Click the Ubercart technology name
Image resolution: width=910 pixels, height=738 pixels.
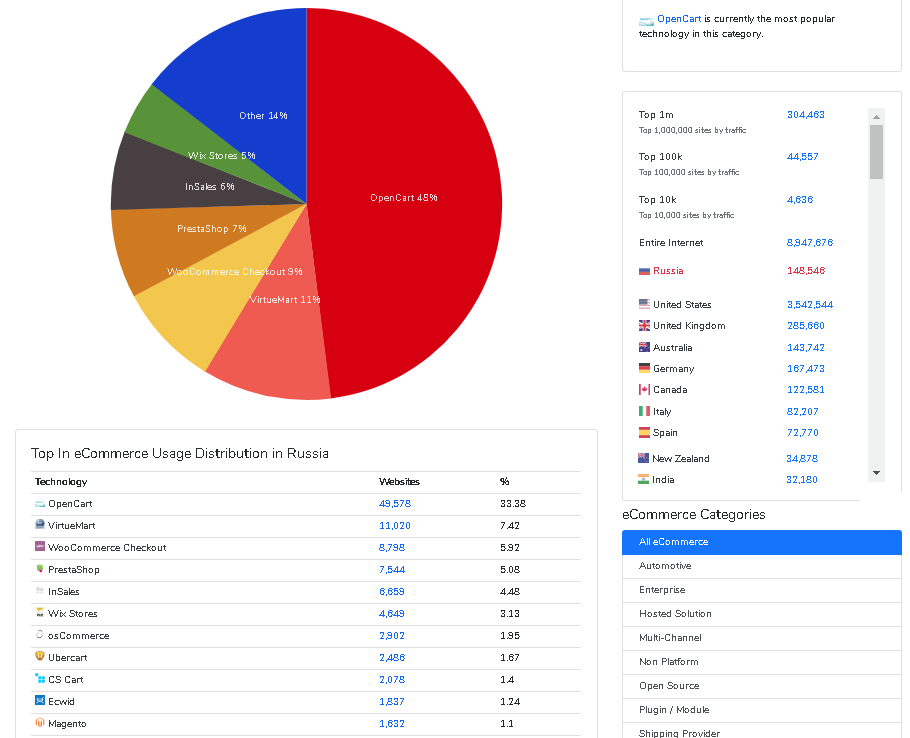point(67,657)
